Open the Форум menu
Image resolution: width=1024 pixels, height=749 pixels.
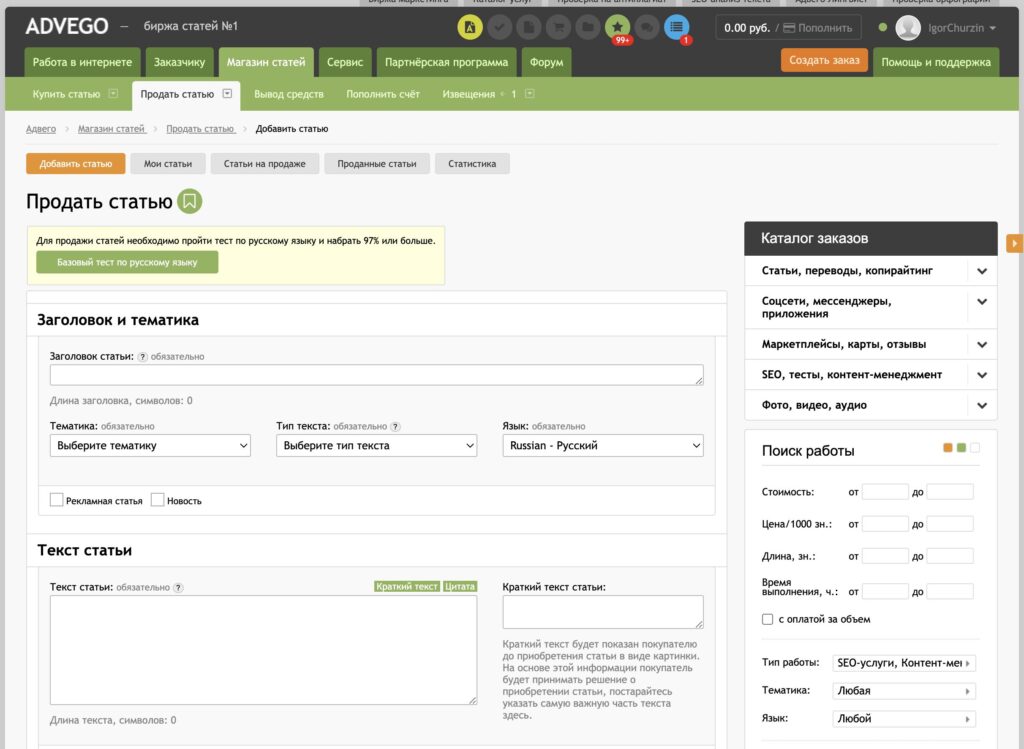547,62
